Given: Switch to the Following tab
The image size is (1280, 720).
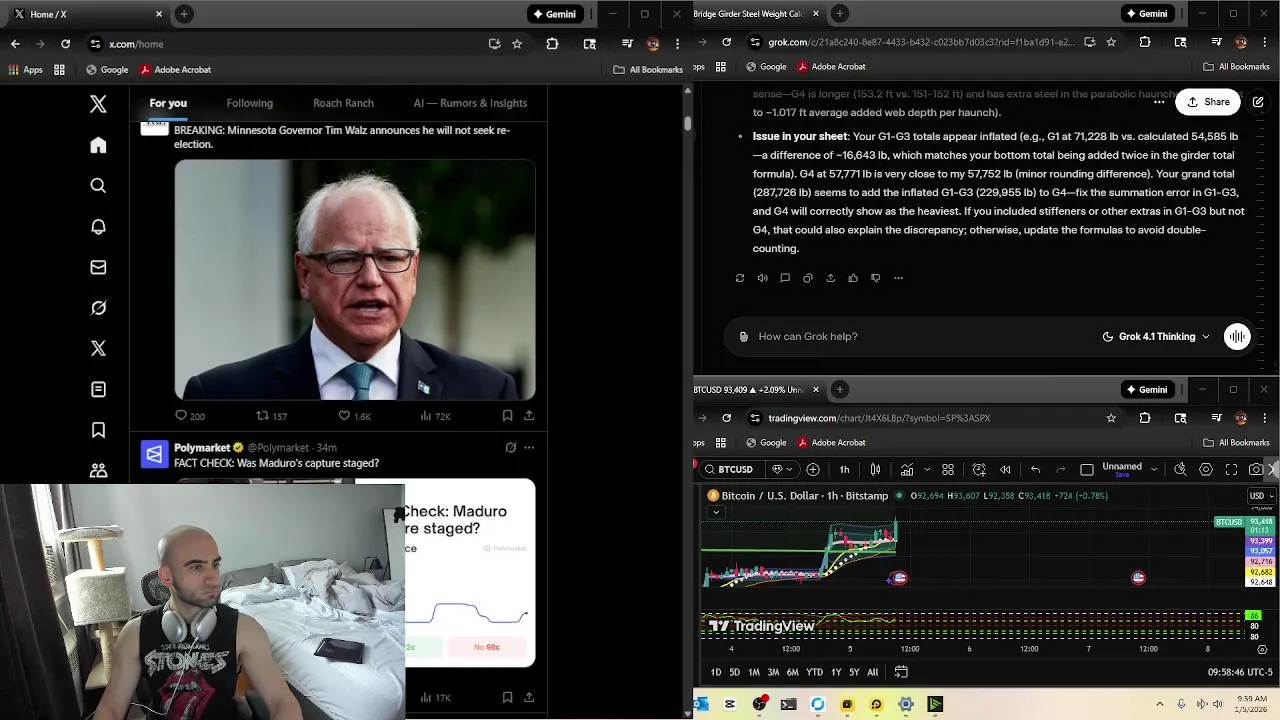Looking at the screenshot, I should (249, 103).
